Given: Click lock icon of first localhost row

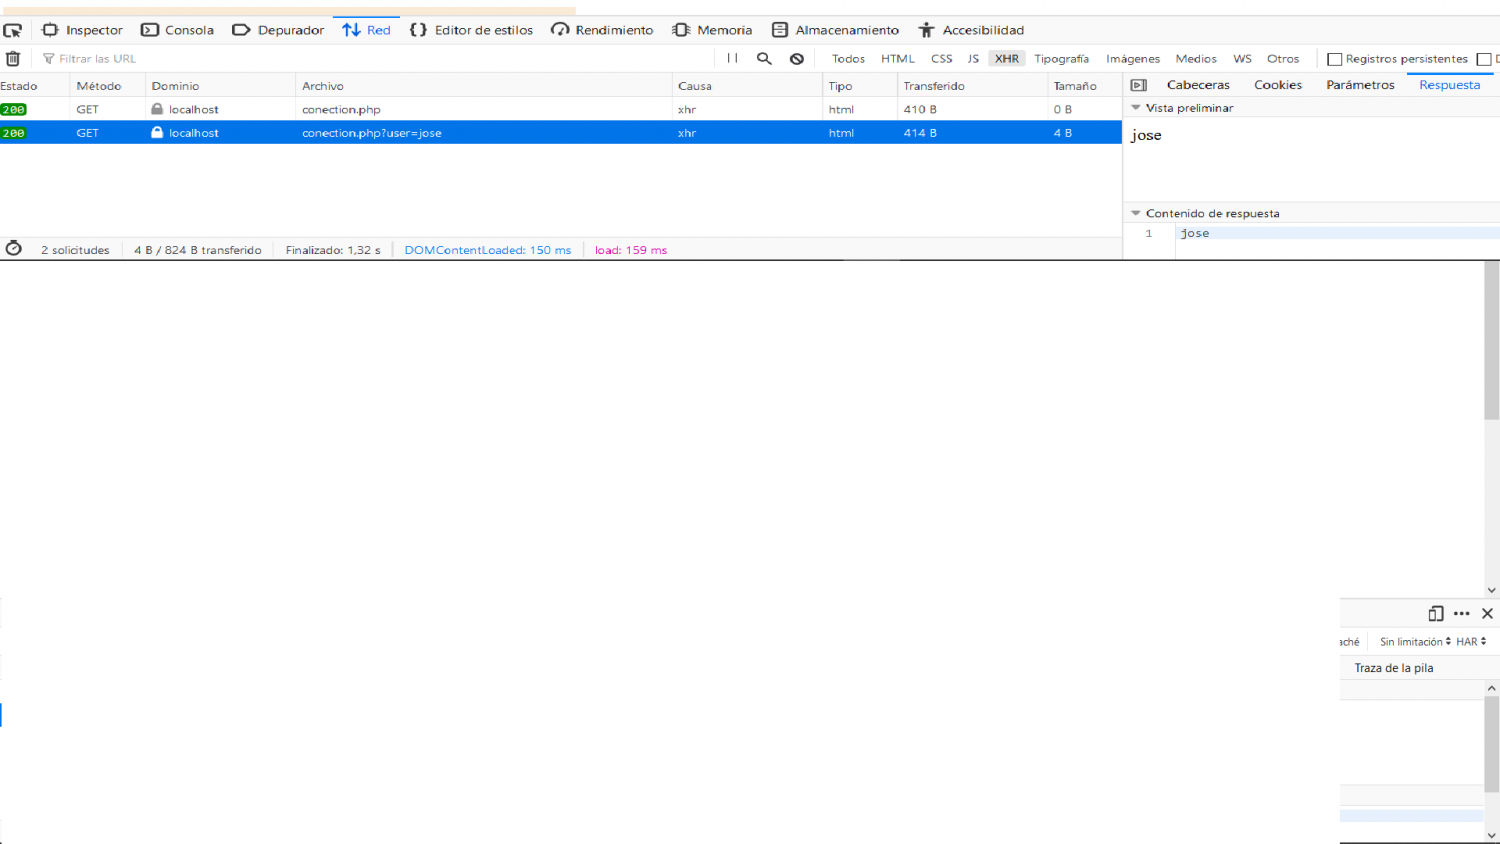Looking at the screenshot, I should 157,109.
